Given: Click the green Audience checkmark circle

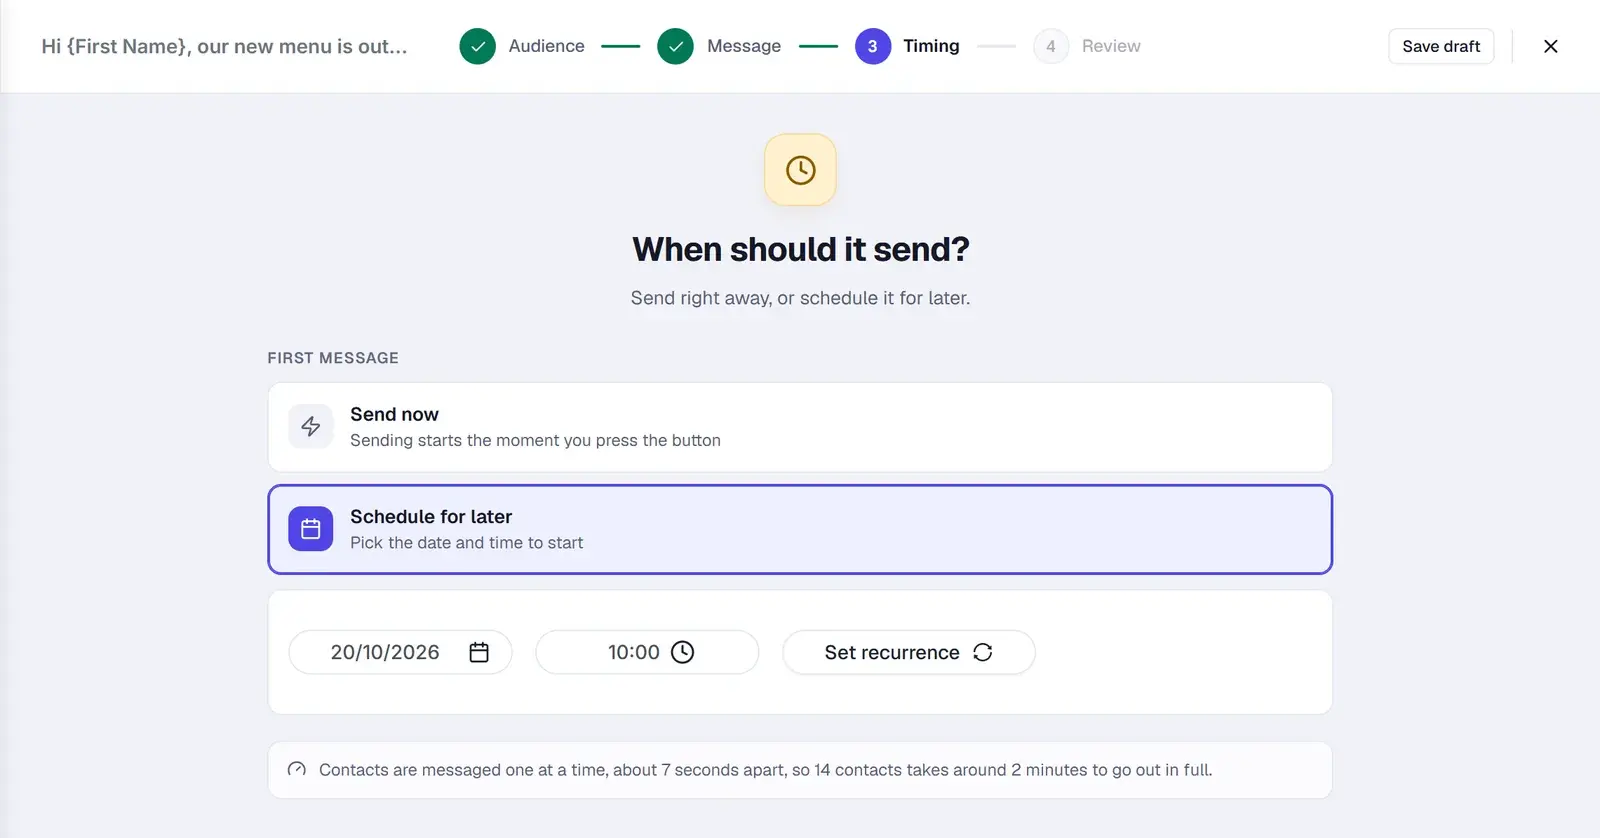Looking at the screenshot, I should 477,46.
